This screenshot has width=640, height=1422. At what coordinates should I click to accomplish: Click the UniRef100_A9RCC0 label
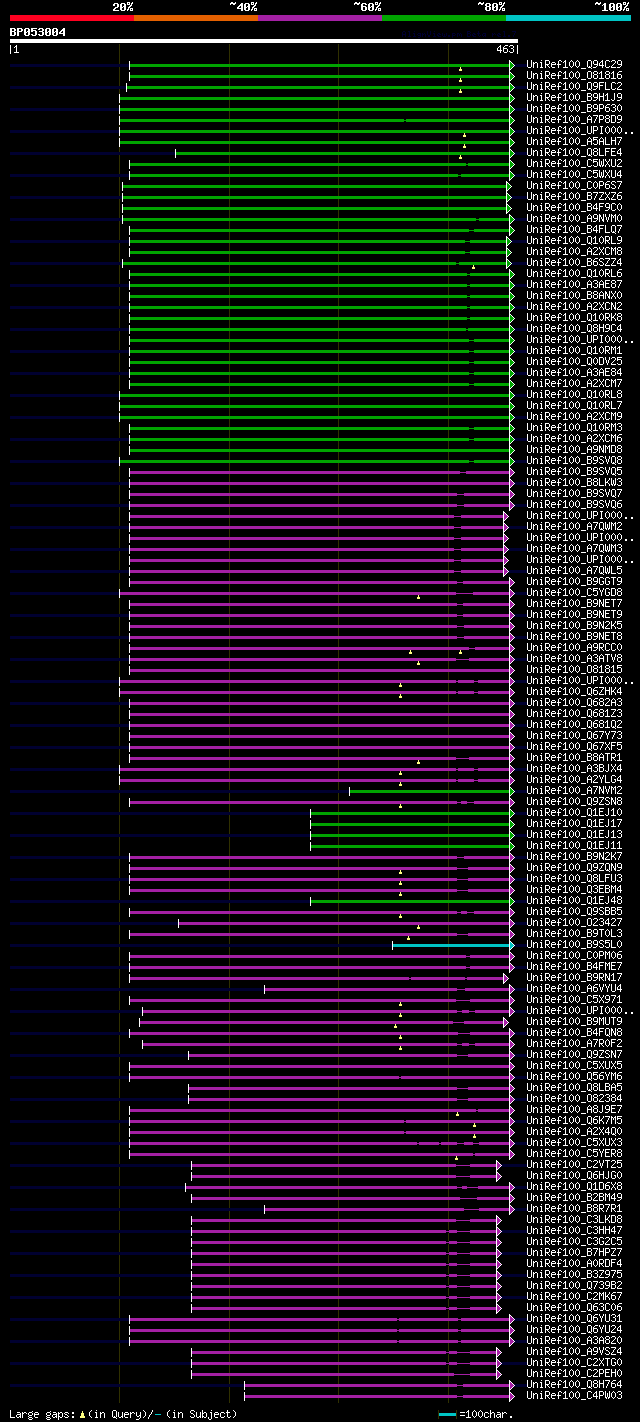coord(574,648)
